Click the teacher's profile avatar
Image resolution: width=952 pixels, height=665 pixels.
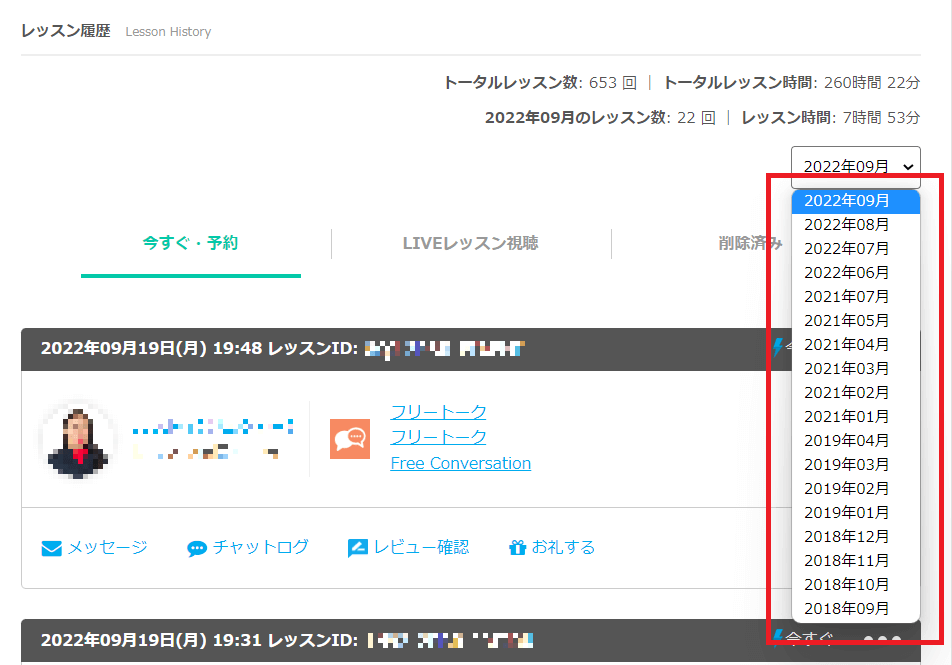[78, 439]
